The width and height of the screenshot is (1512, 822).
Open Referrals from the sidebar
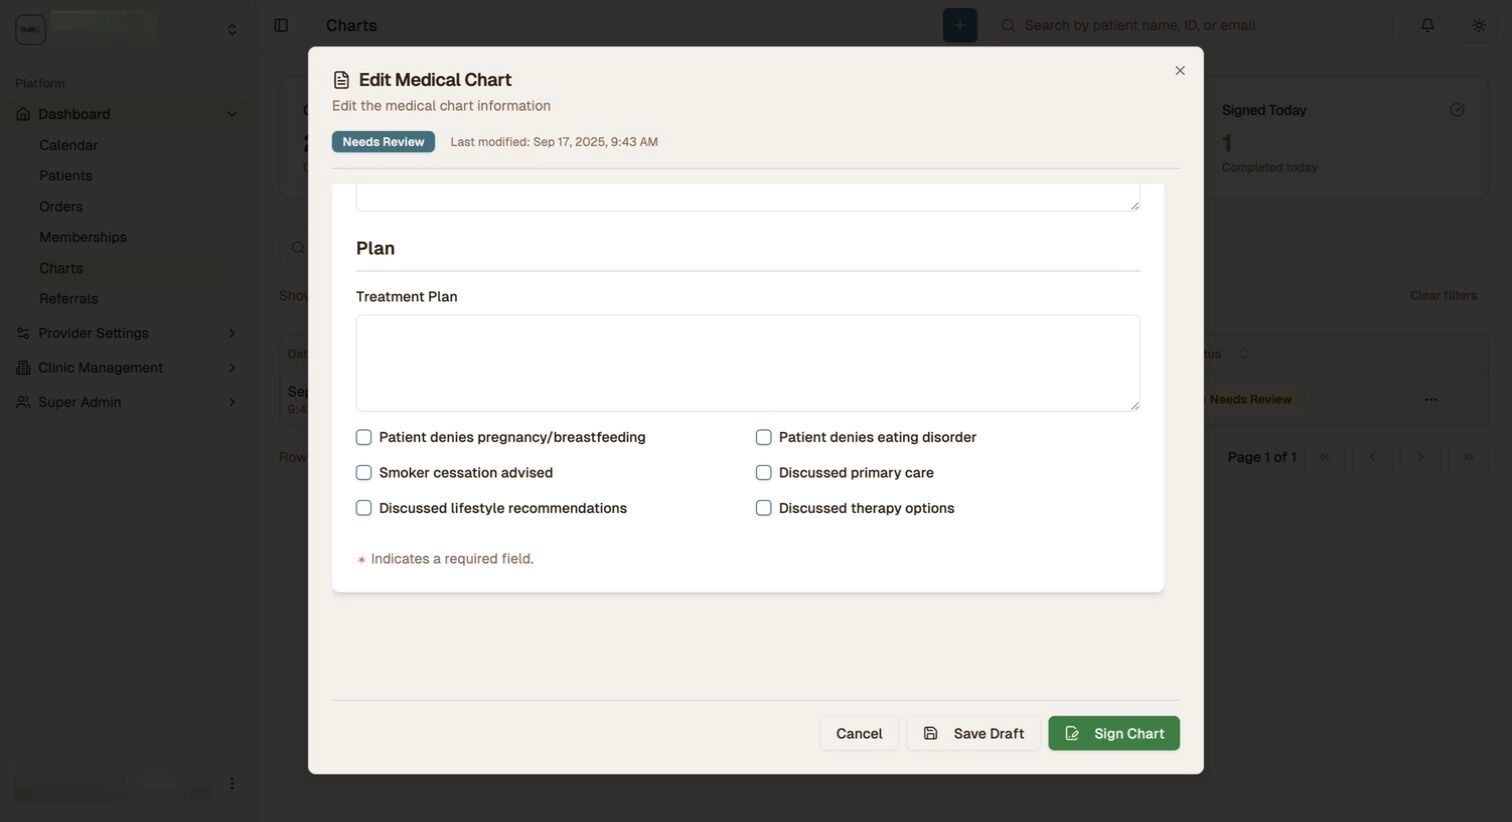tap(68, 299)
